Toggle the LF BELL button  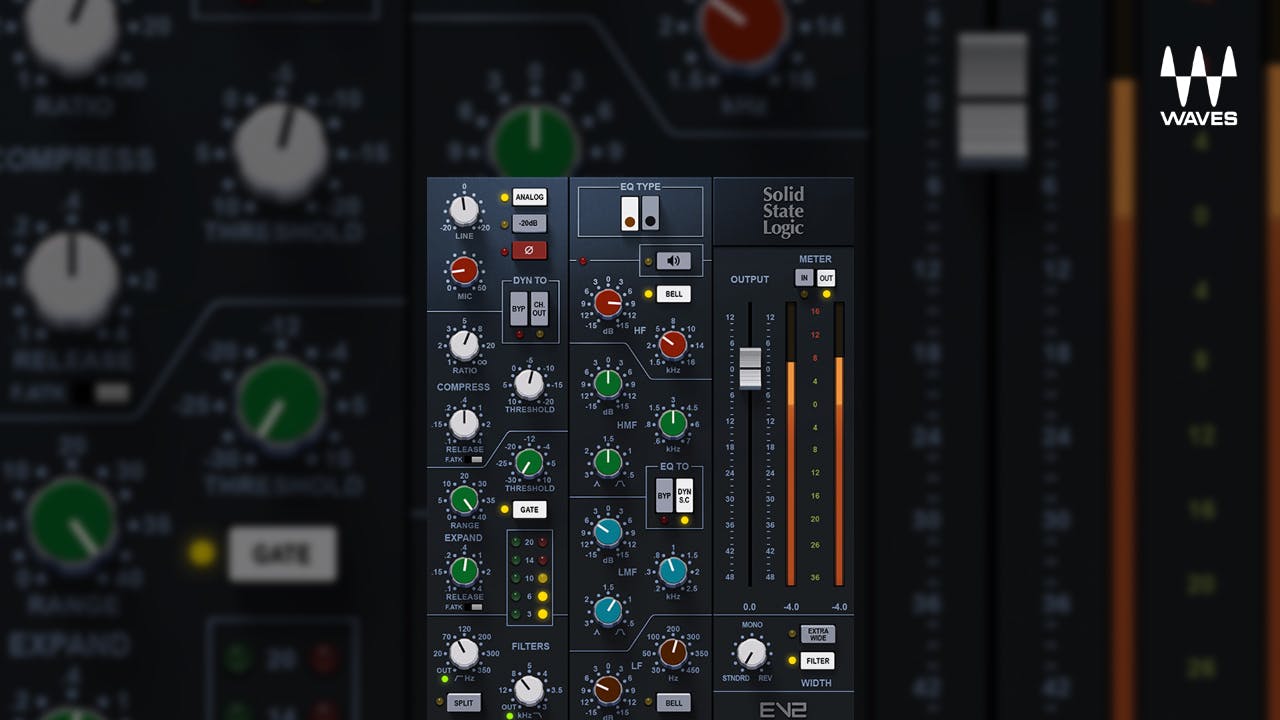(674, 702)
